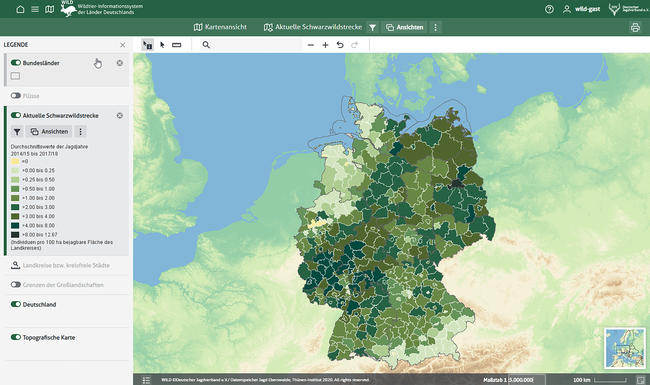650x385 pixels.
Task: Click the wild-gast user account
Action: coord(581,9)
